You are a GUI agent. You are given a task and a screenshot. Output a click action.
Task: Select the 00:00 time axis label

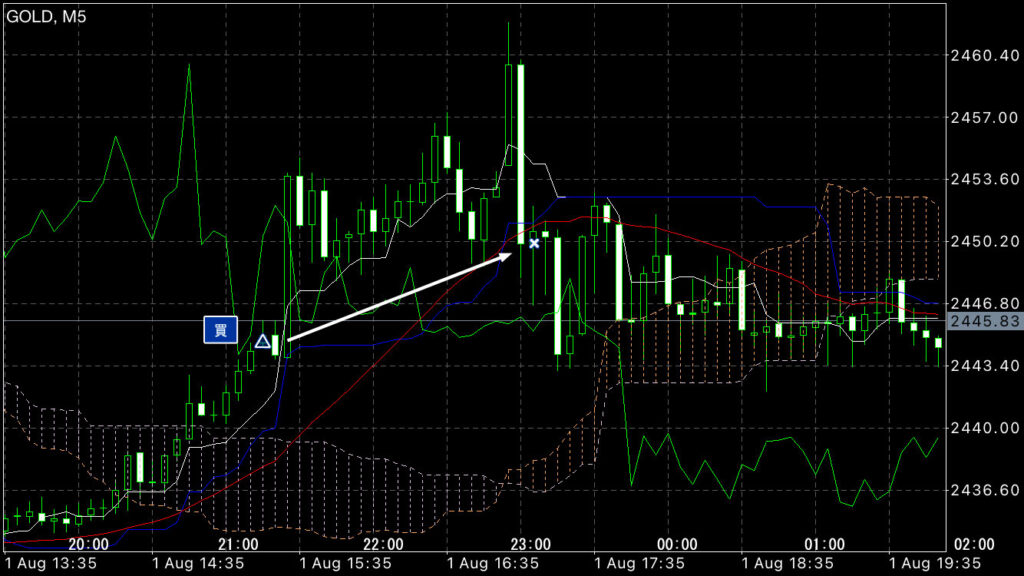(x=677, y=544)
